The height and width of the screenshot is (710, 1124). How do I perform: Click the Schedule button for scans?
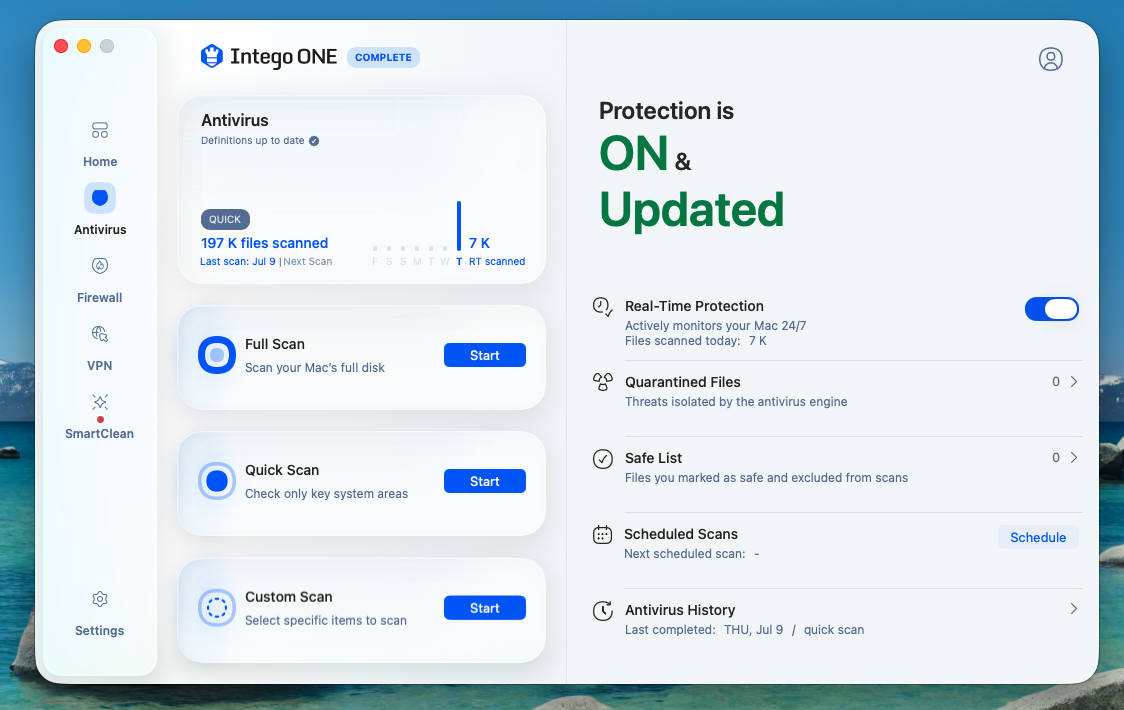tap(1038, 537)
